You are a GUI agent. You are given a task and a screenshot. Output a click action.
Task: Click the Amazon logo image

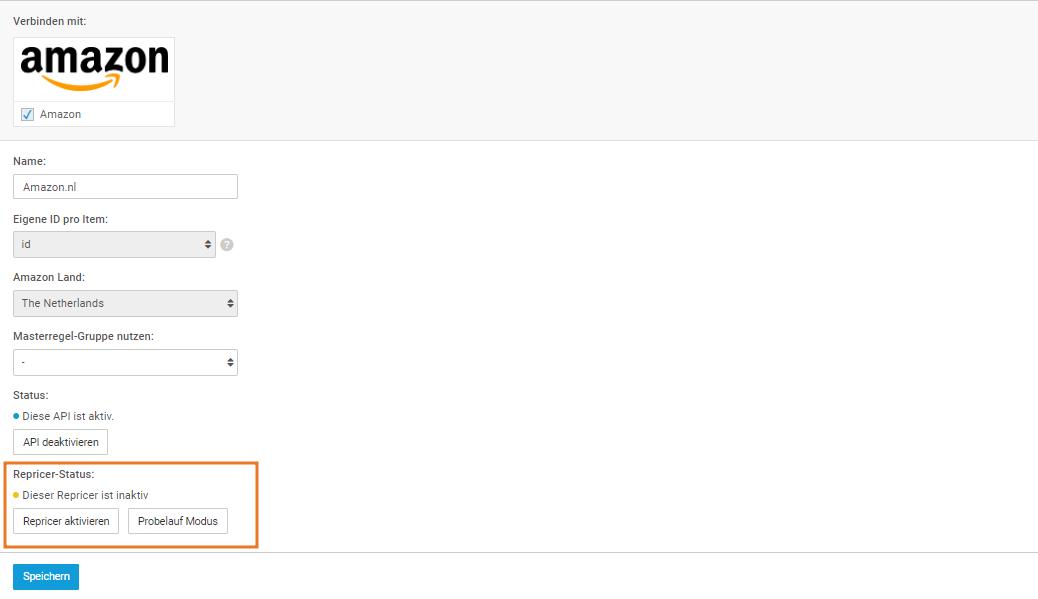(94, 69)
